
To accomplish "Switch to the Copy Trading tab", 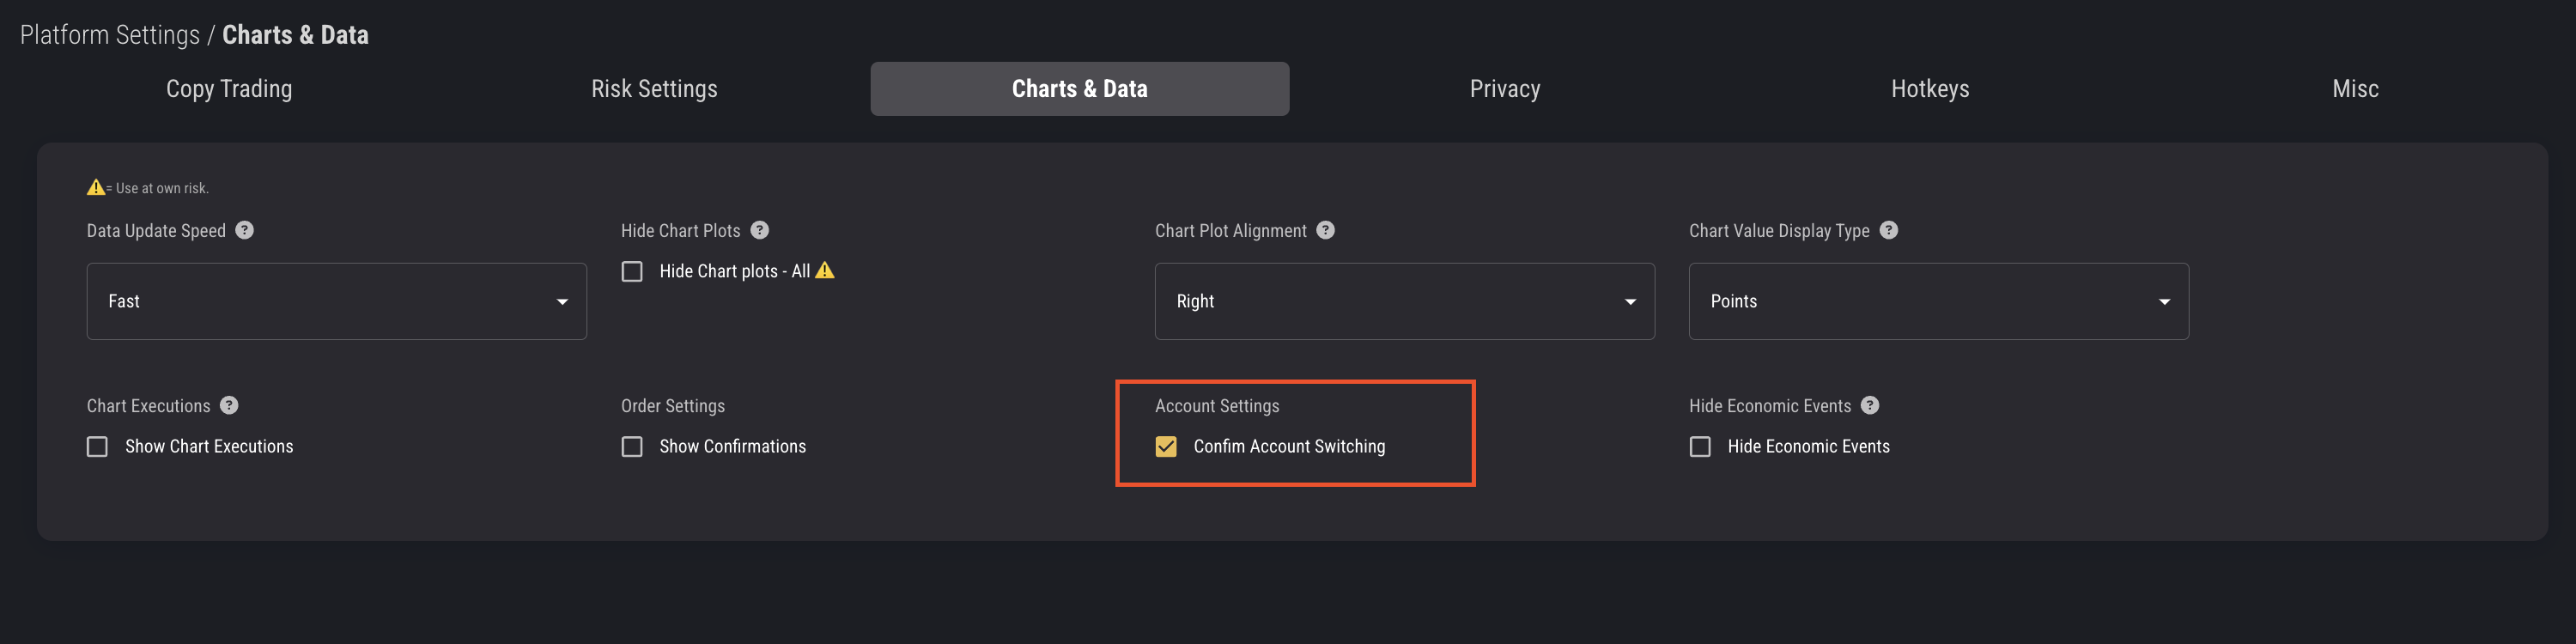I will pyautogui.click(x=229, y=89).
